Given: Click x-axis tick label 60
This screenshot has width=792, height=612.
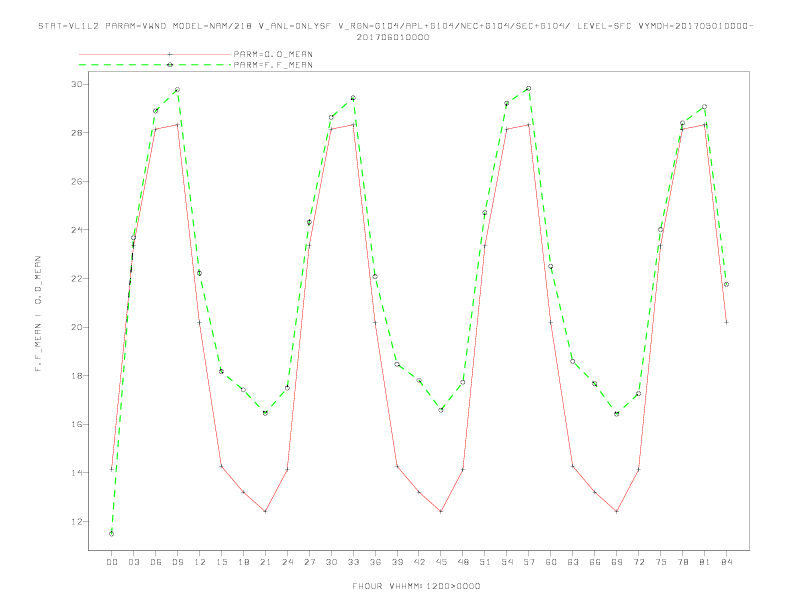Looking at the screenshot, I should (551, 562).
